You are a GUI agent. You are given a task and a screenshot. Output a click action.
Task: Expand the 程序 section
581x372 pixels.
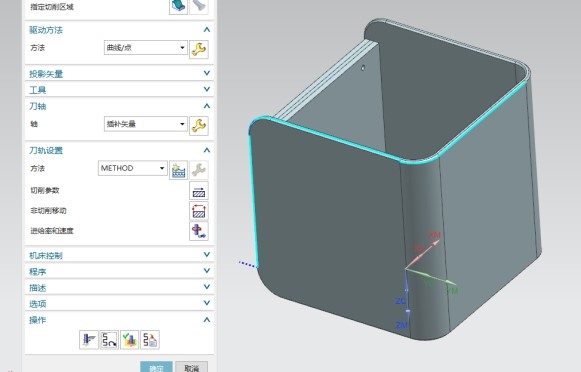pyautogui.click(x=207, y=271)
